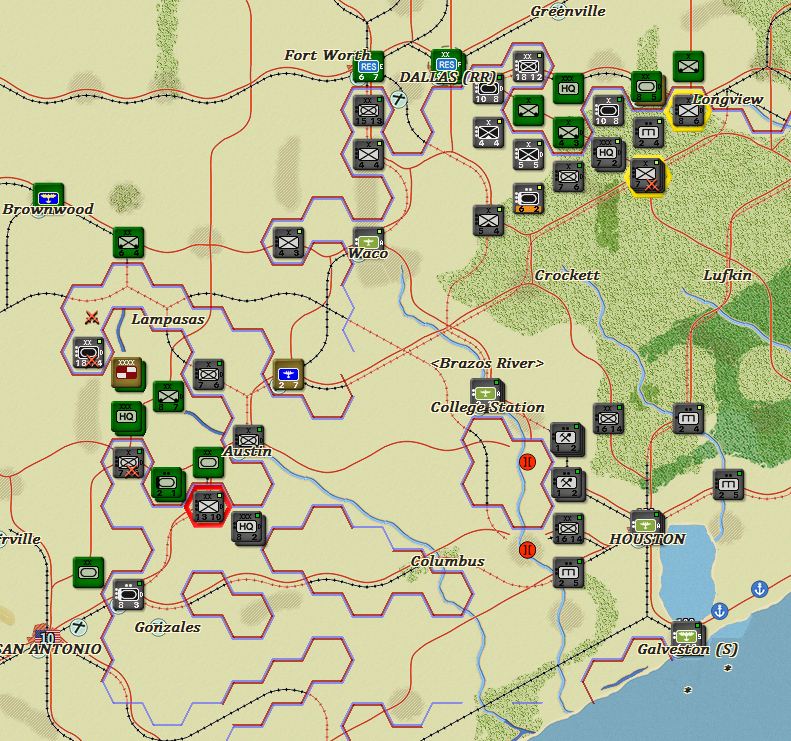The width and height of the screenshot is (791, 741).
Task: Select the green air unit at Brownwood
Action: pos(48,197)
